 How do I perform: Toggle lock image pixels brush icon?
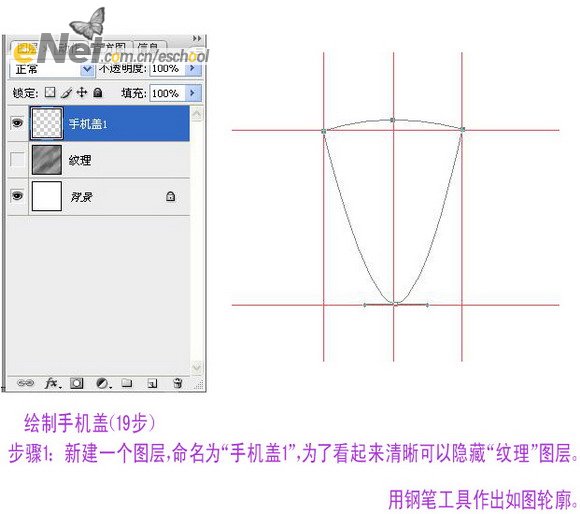coord(66,92)
